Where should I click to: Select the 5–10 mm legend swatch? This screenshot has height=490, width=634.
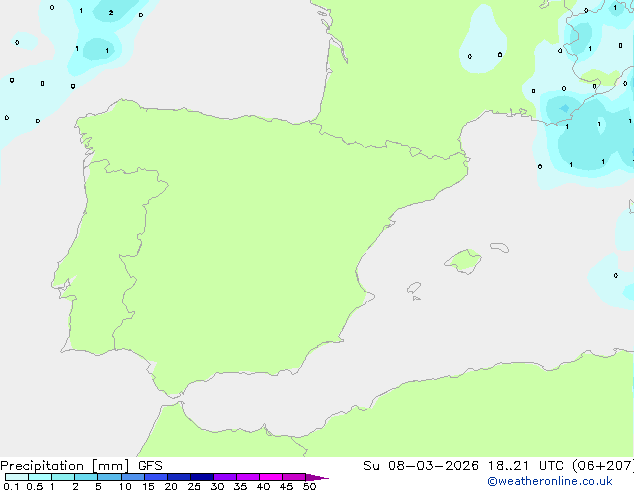click(110, 477)
